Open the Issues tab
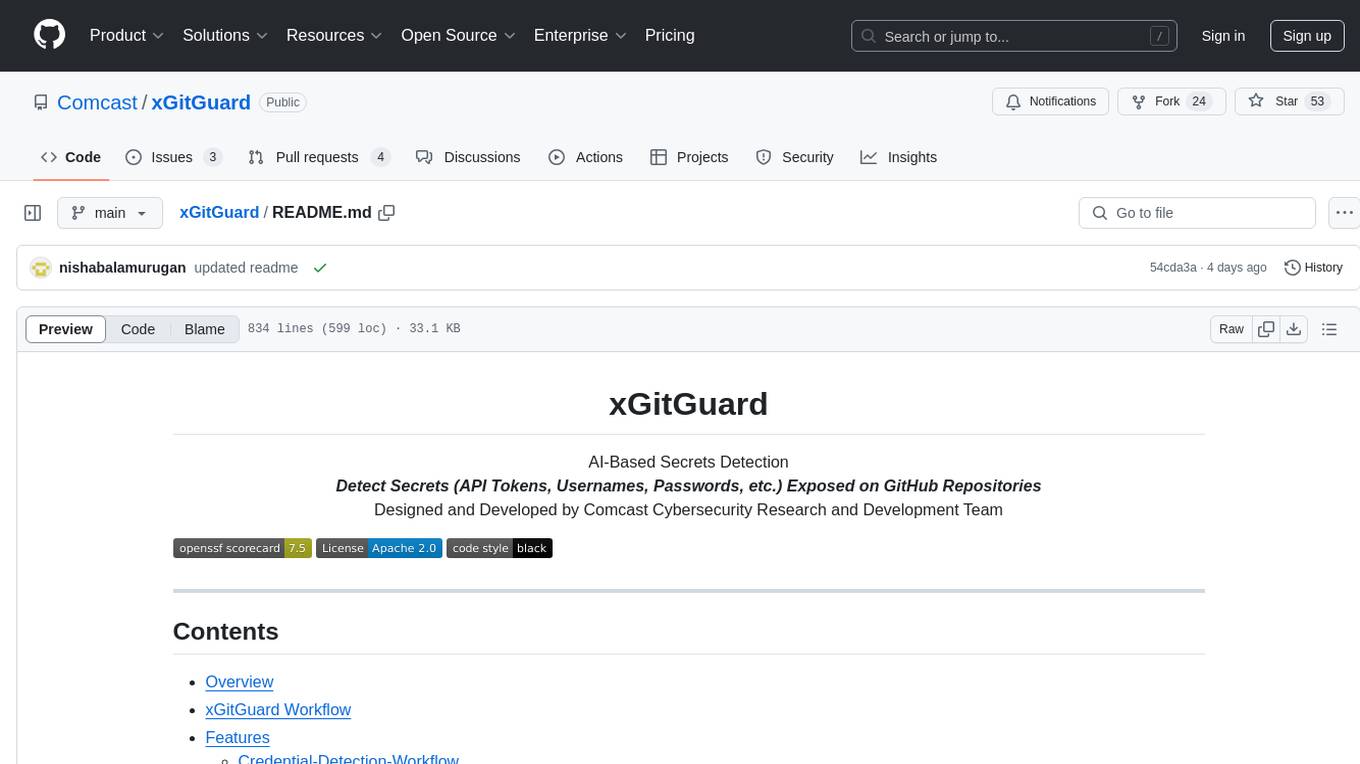This screenshot has width=1360, height=764. [x=174, y=157]
